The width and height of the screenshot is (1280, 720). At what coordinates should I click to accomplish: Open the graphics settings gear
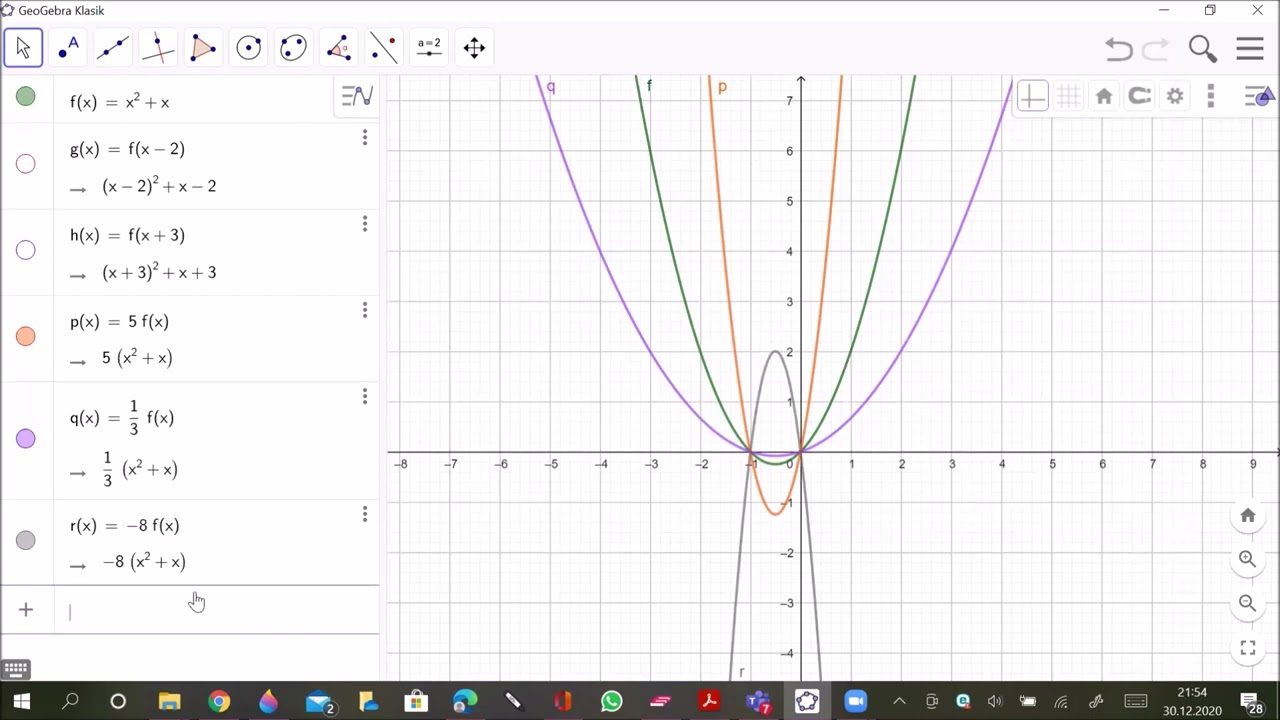point(1175,96)
